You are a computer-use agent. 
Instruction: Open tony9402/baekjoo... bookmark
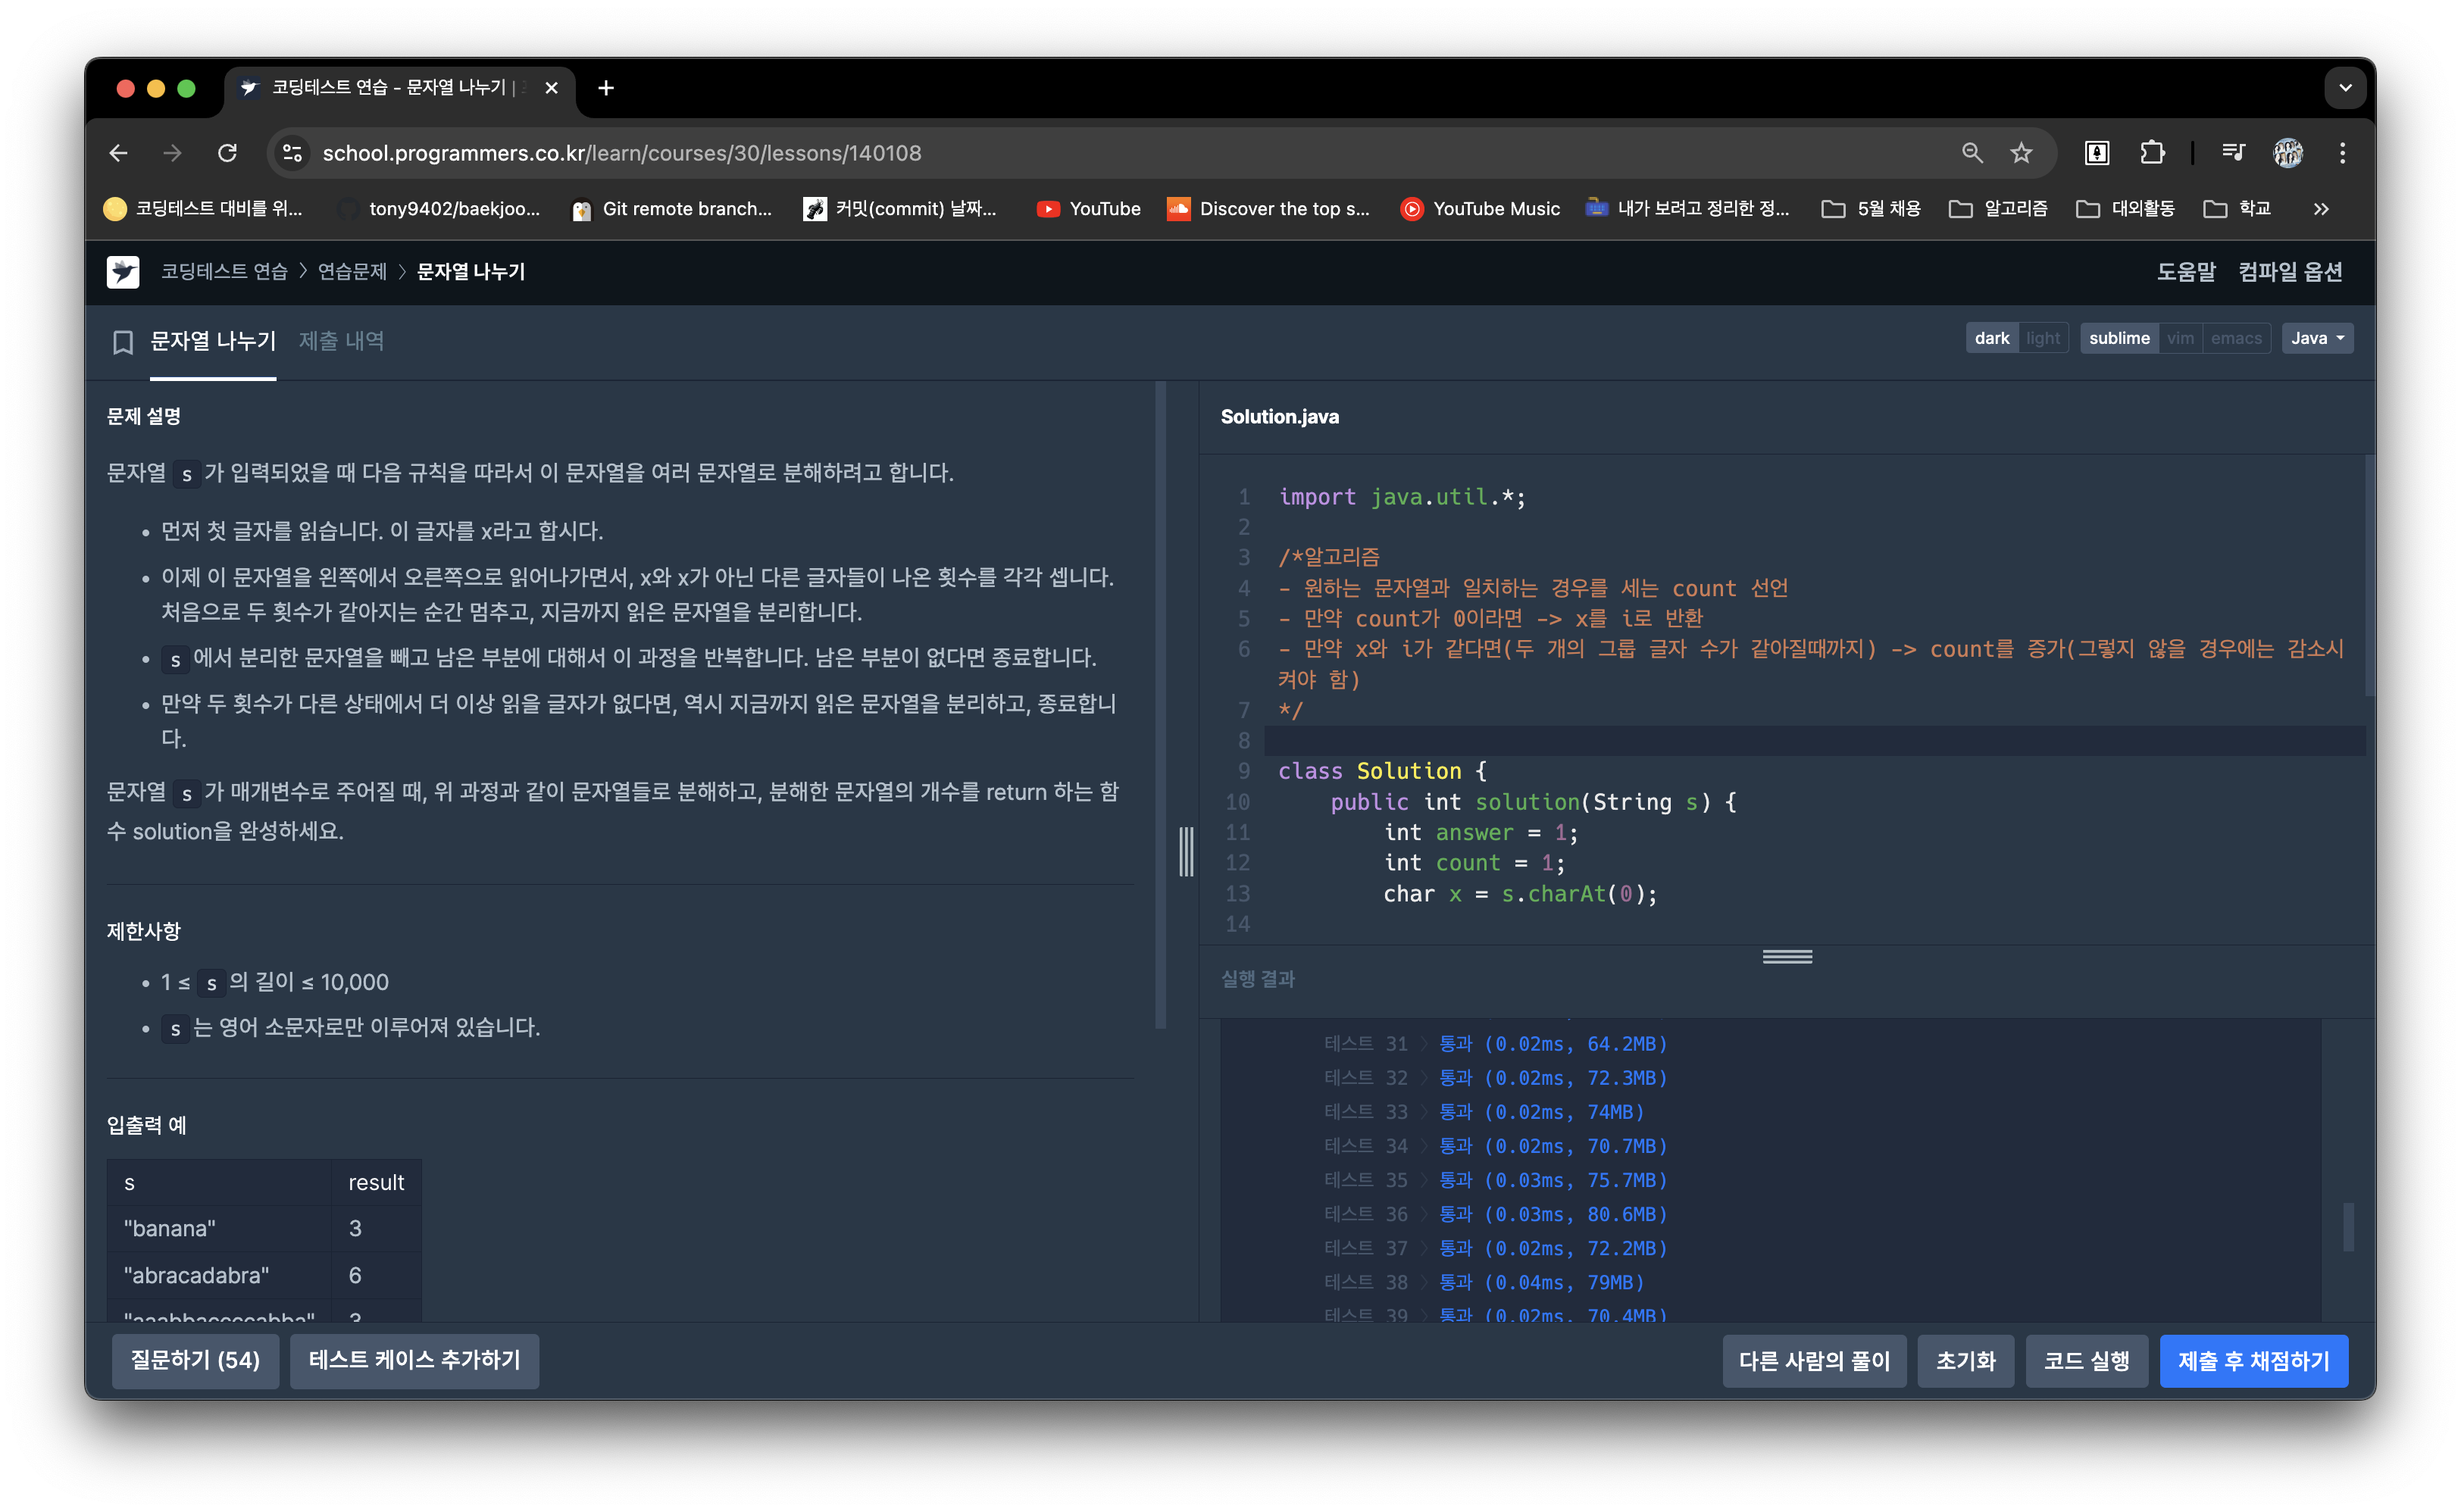[x=438, y=209]
